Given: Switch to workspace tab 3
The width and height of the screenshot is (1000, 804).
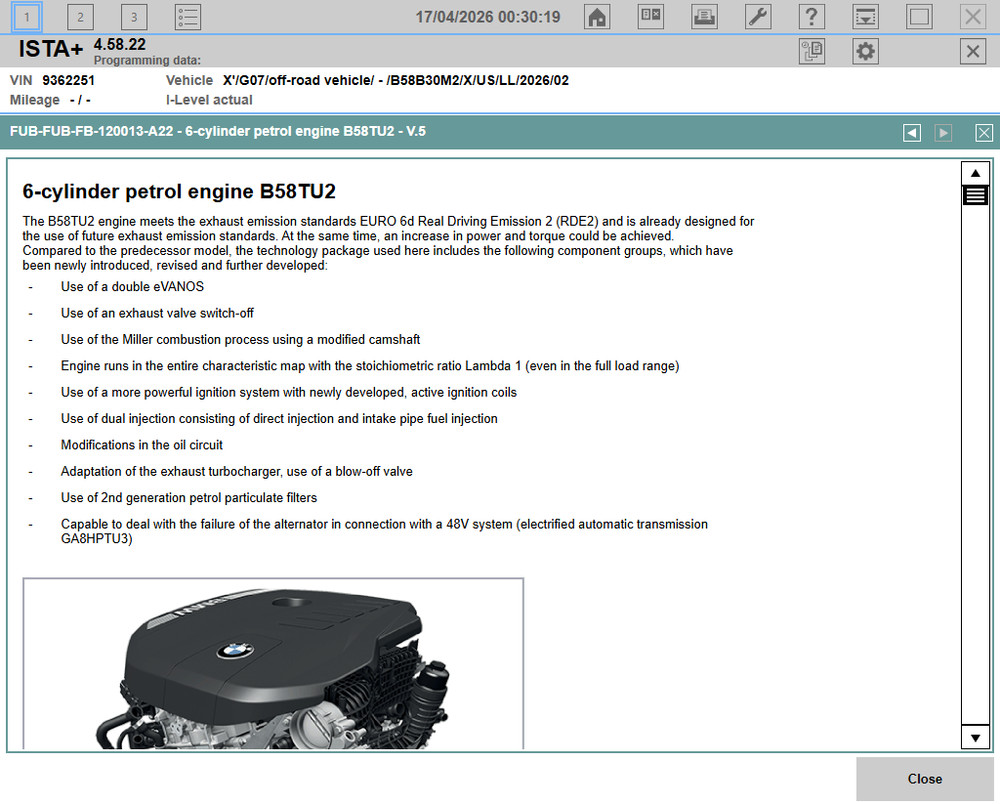Looking at the screenshot, I should click(133, 16).
